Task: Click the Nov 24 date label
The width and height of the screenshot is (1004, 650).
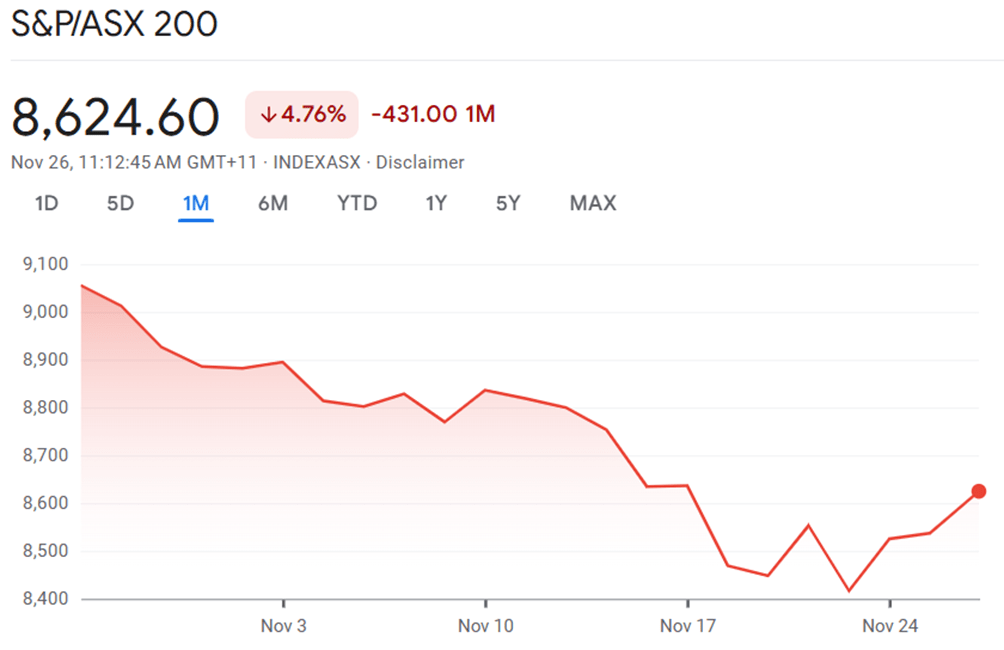Action: tap(890, 627)
